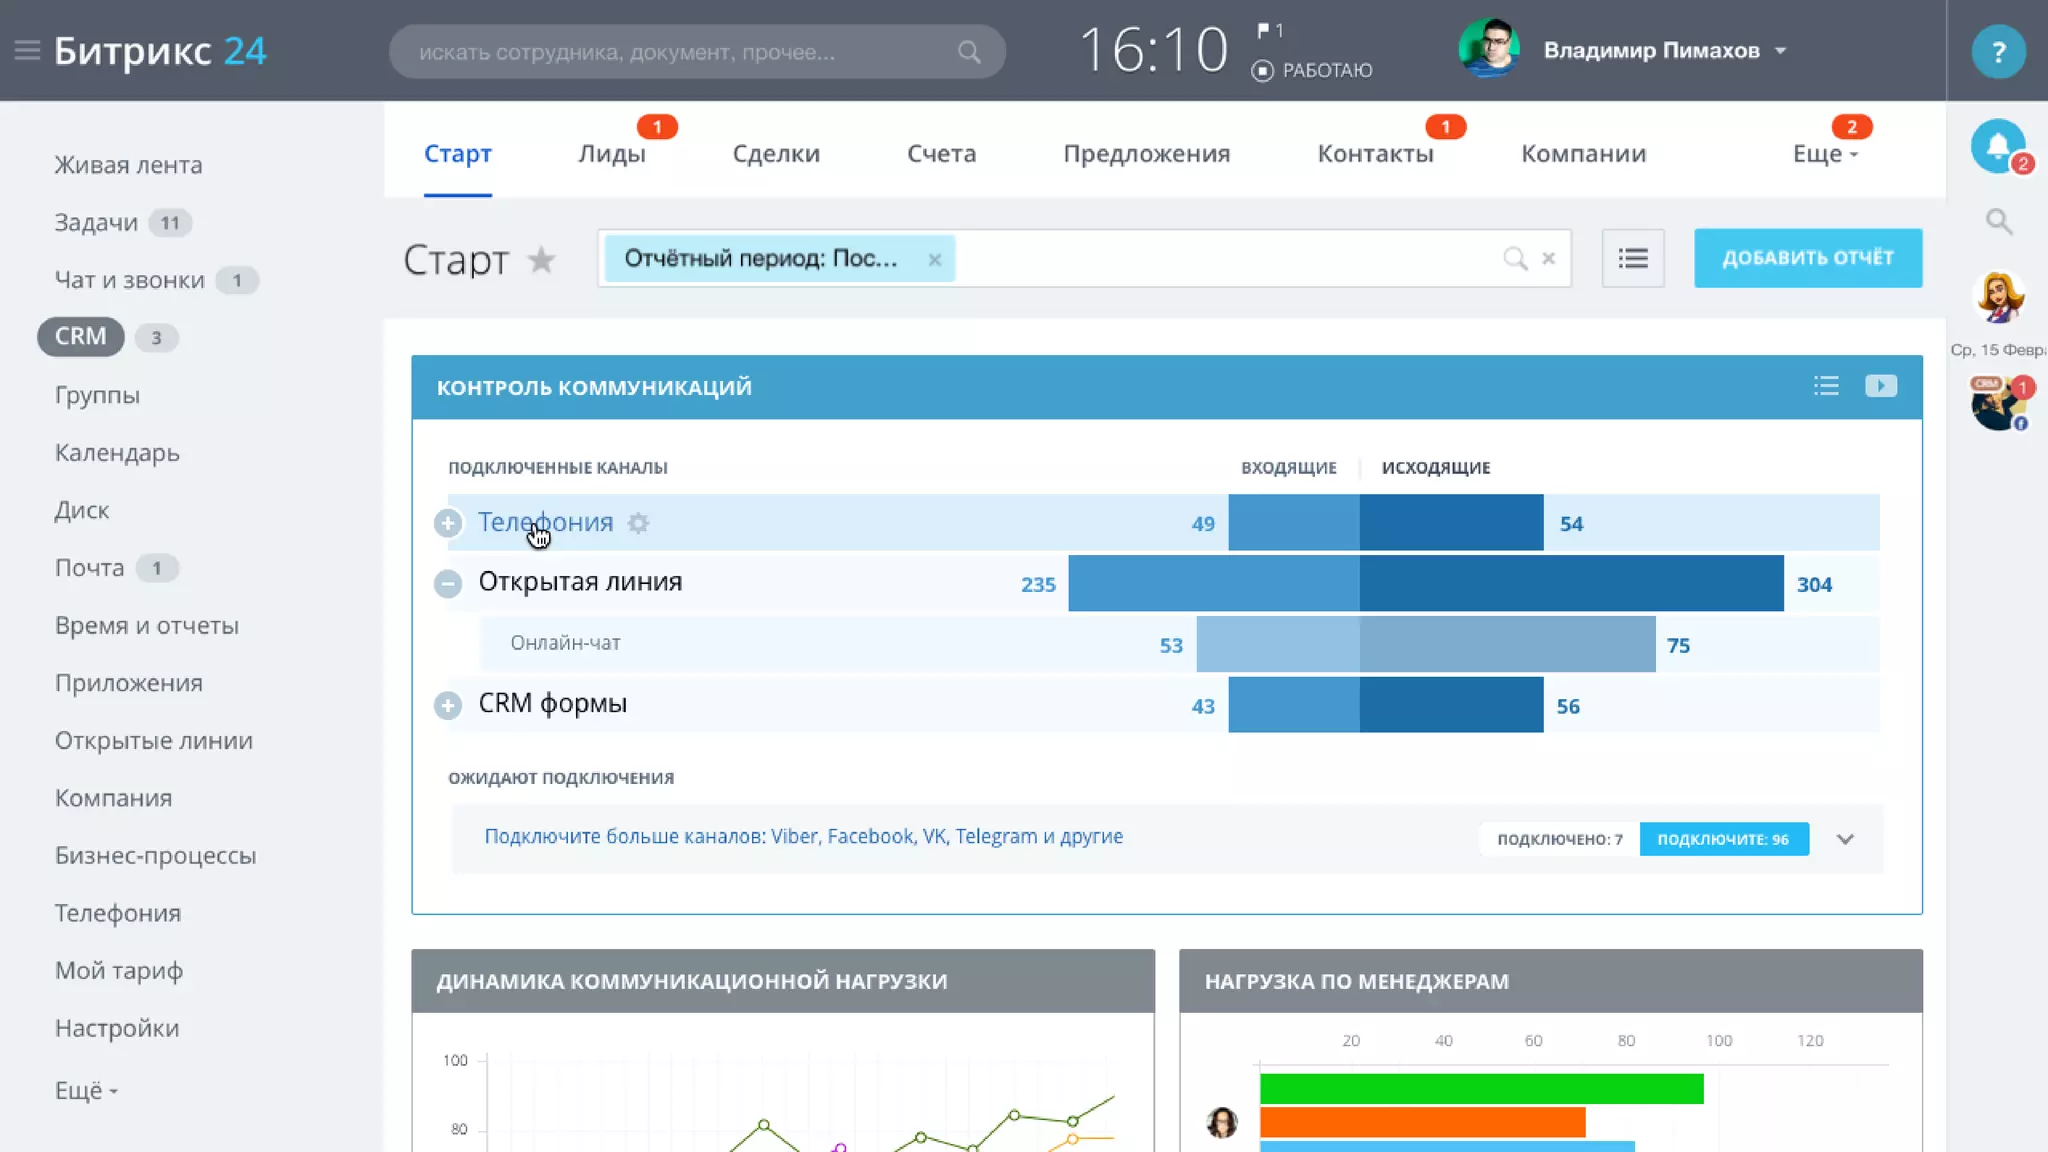Viewport: 2048px width, 1152px height.
Task: Expand the CRM формы channel row
Action: [447, 706]
